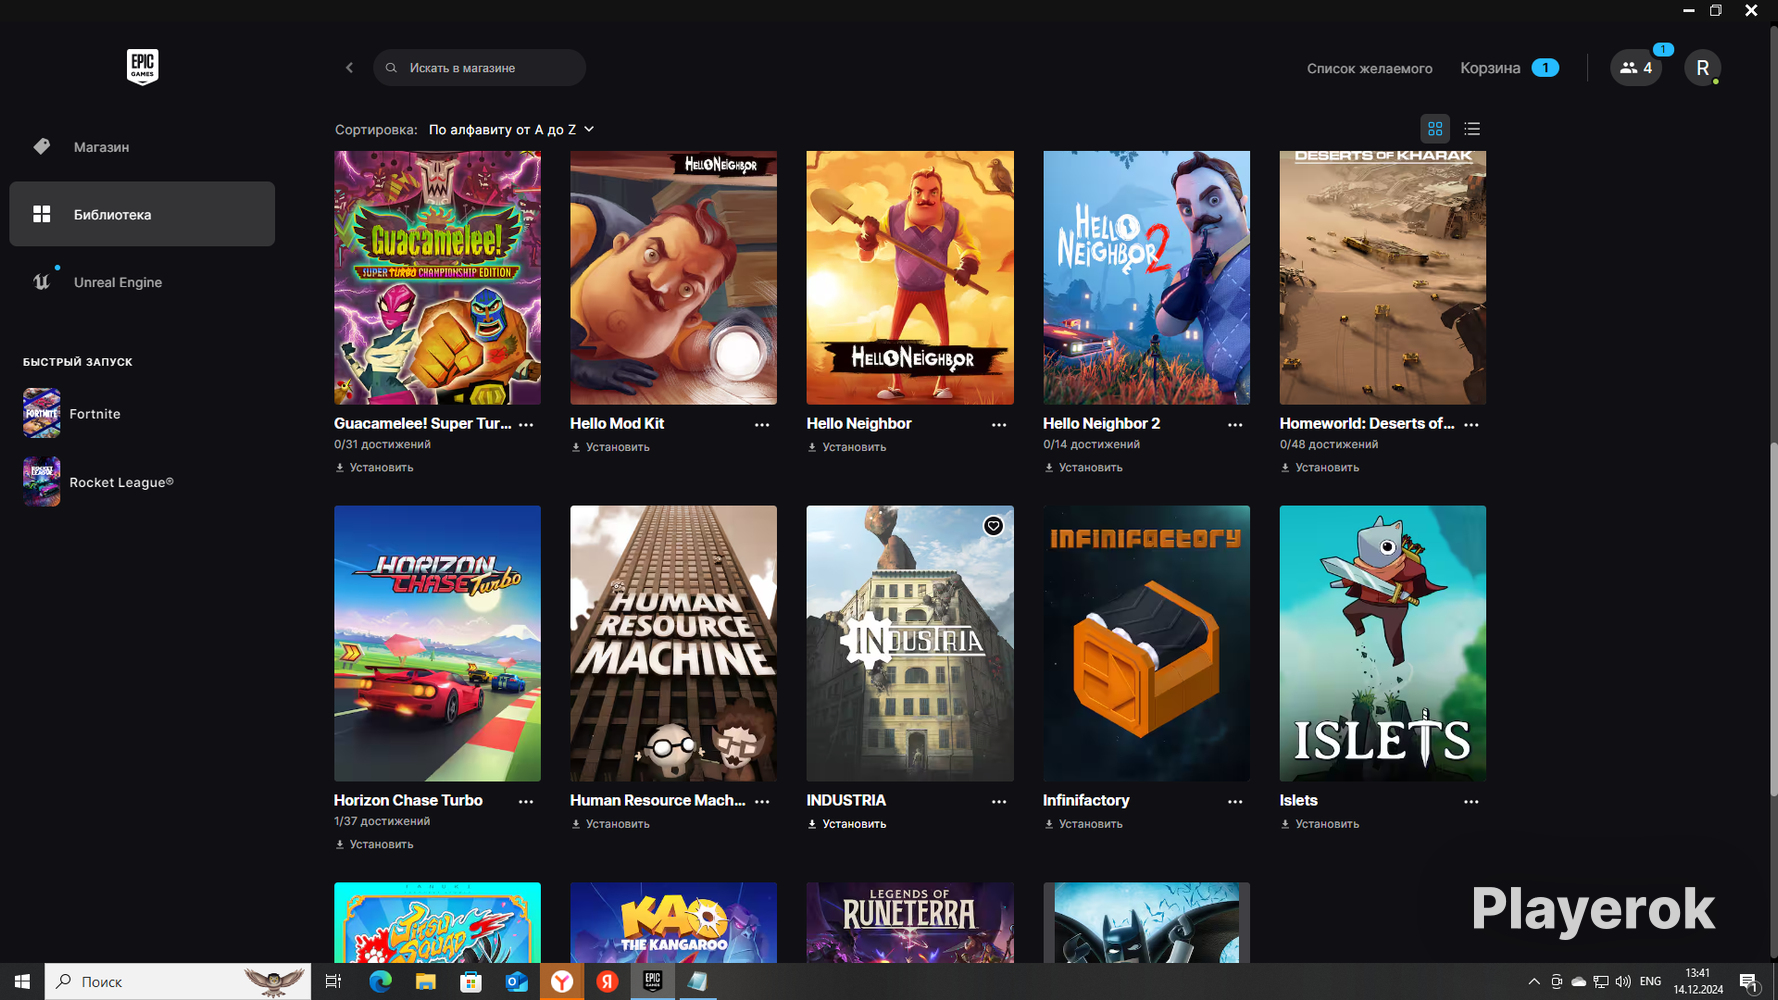Open the three-dot menu for Infinifactory
Viewport: 1778px width, 1000px height.
(x=1235, y=802)
